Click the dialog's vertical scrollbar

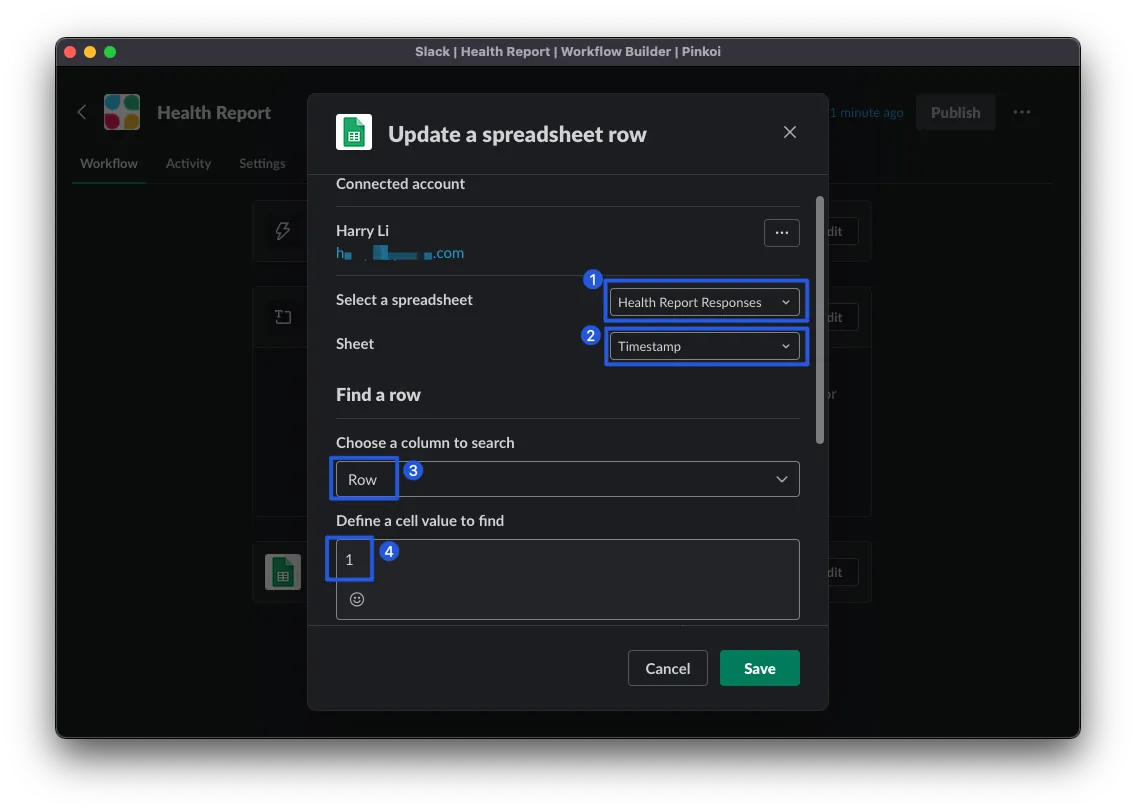coord(820,320)
